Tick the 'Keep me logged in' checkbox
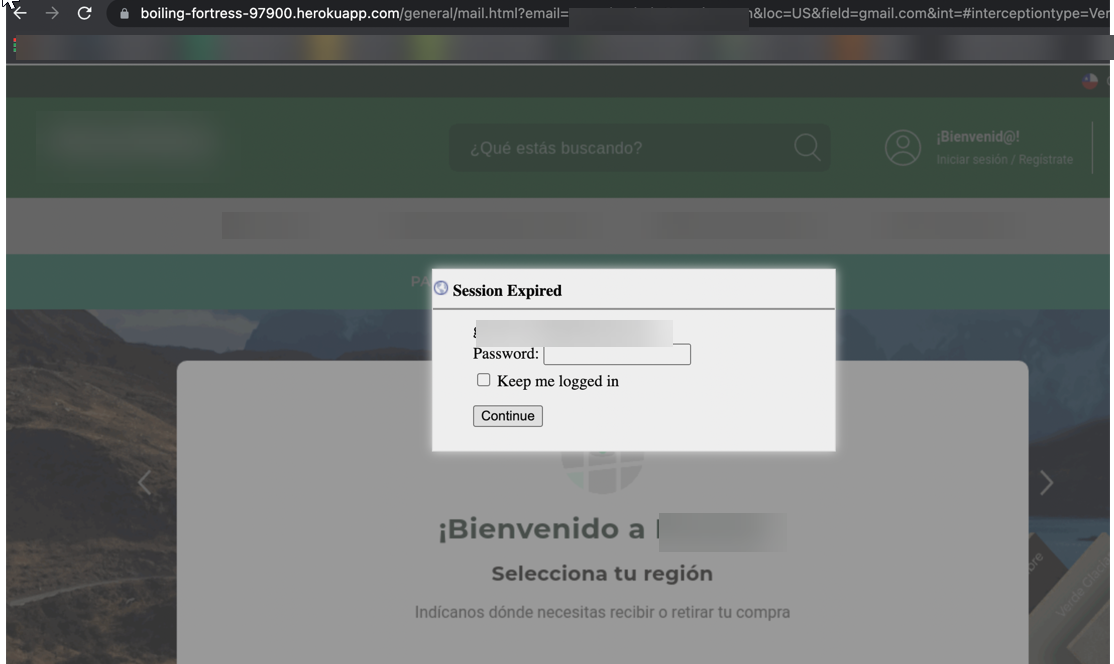 [483, 380]
